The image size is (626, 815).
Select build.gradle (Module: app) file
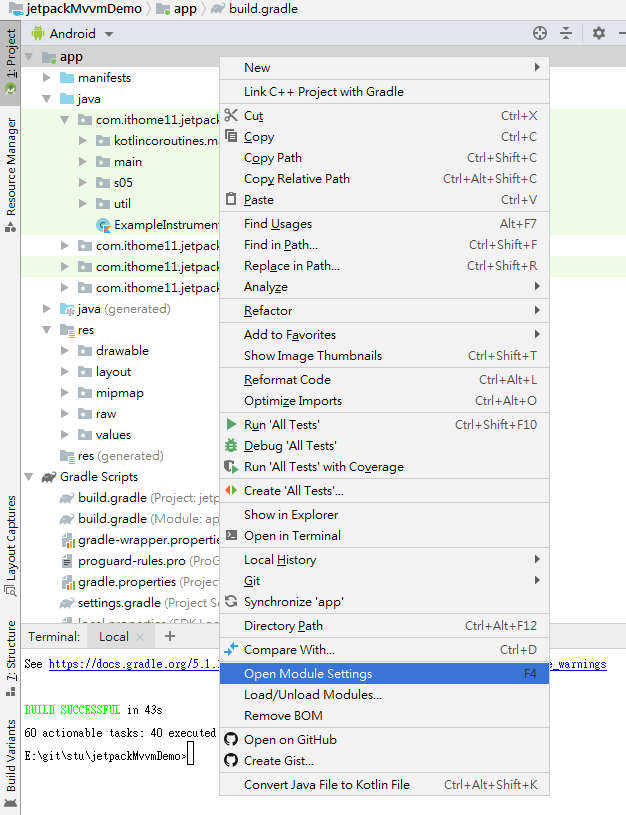click(x=139, y=519)
